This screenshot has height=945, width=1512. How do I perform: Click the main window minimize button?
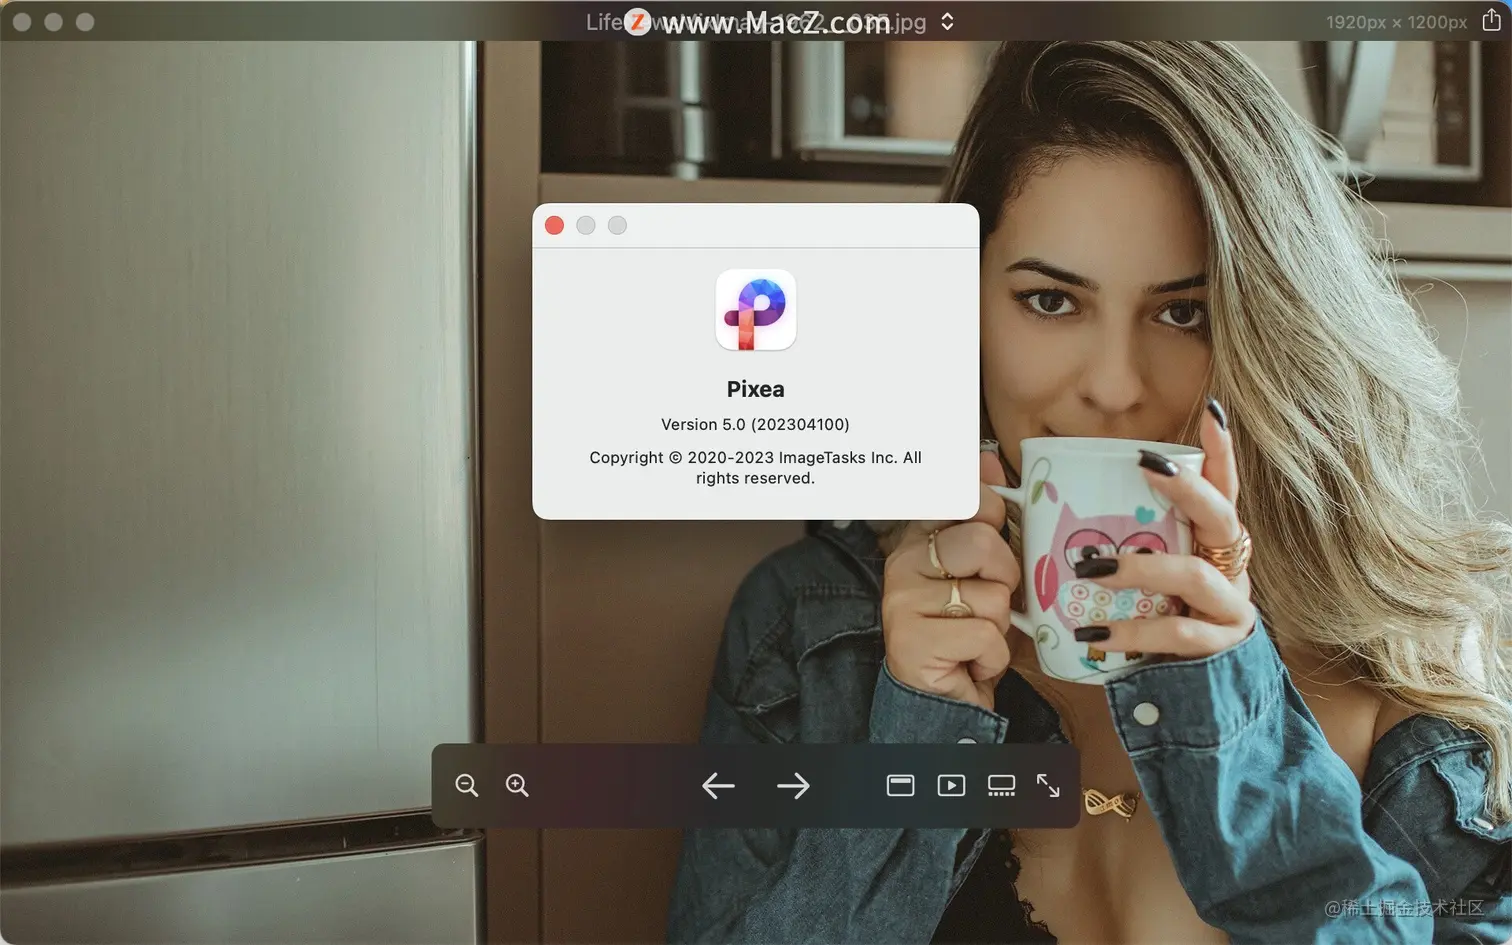coord(54,22)
